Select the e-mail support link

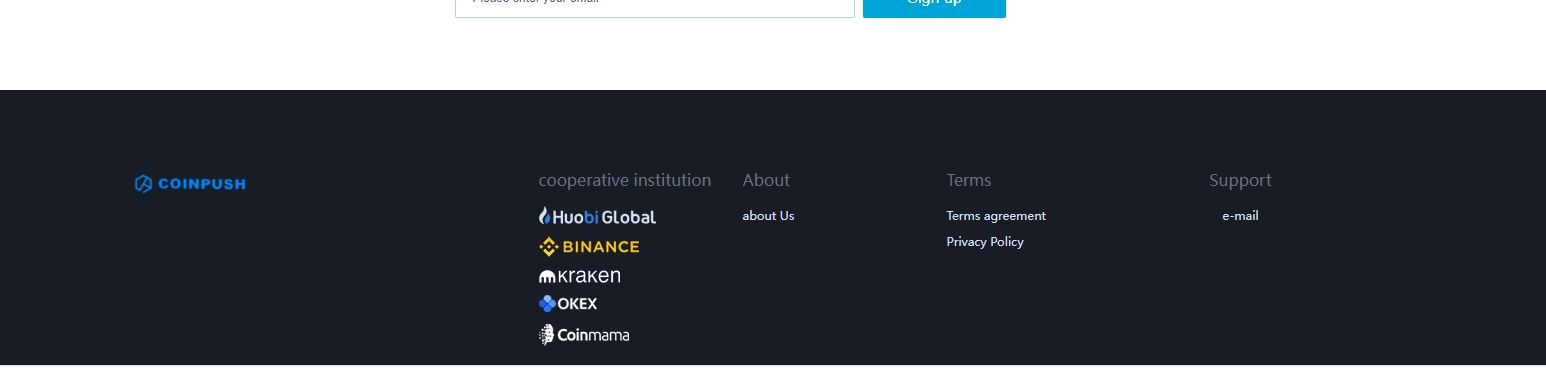coord(1240,216)
